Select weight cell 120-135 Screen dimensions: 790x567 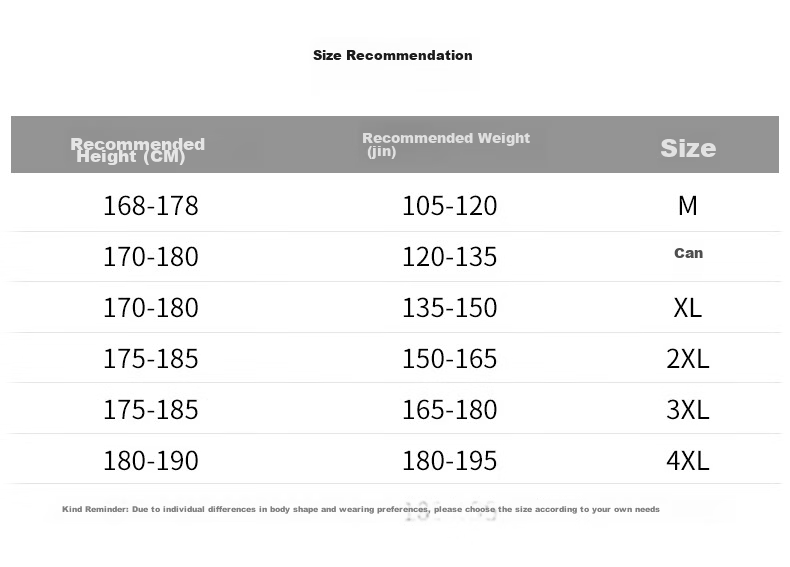(x=449, y=257)
